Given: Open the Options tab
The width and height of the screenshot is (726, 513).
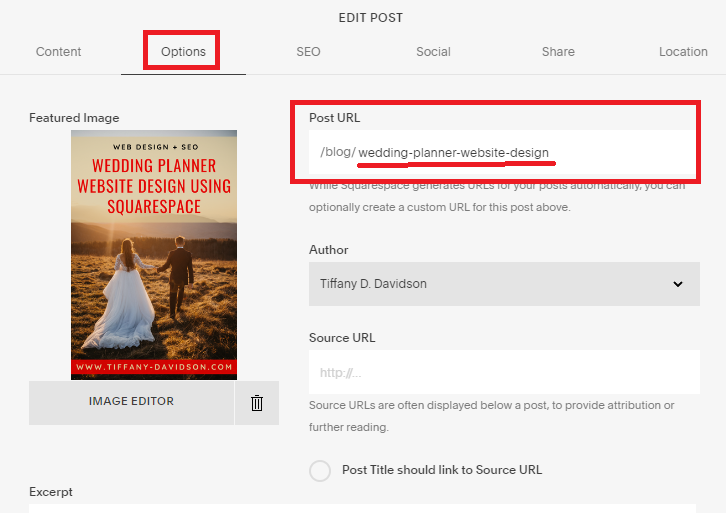Looking at the screenshot, I should coord(183,51).
